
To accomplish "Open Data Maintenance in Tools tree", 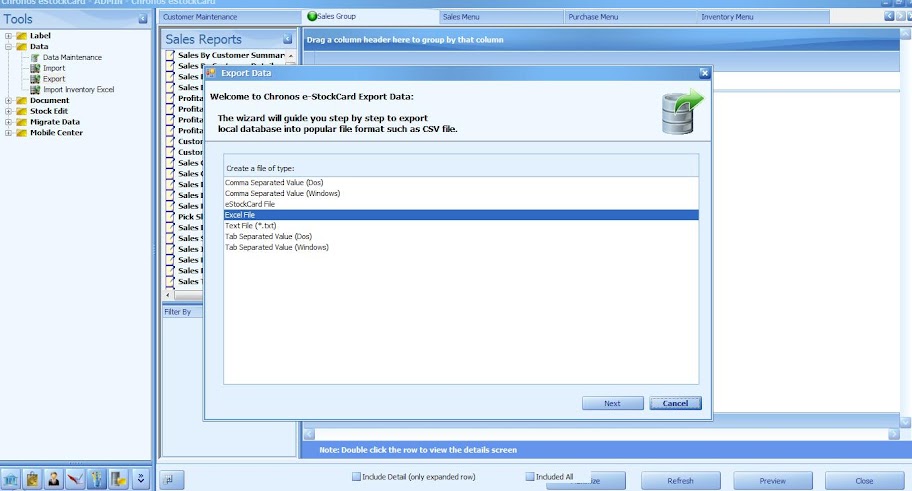I will (x=72, y=58).
